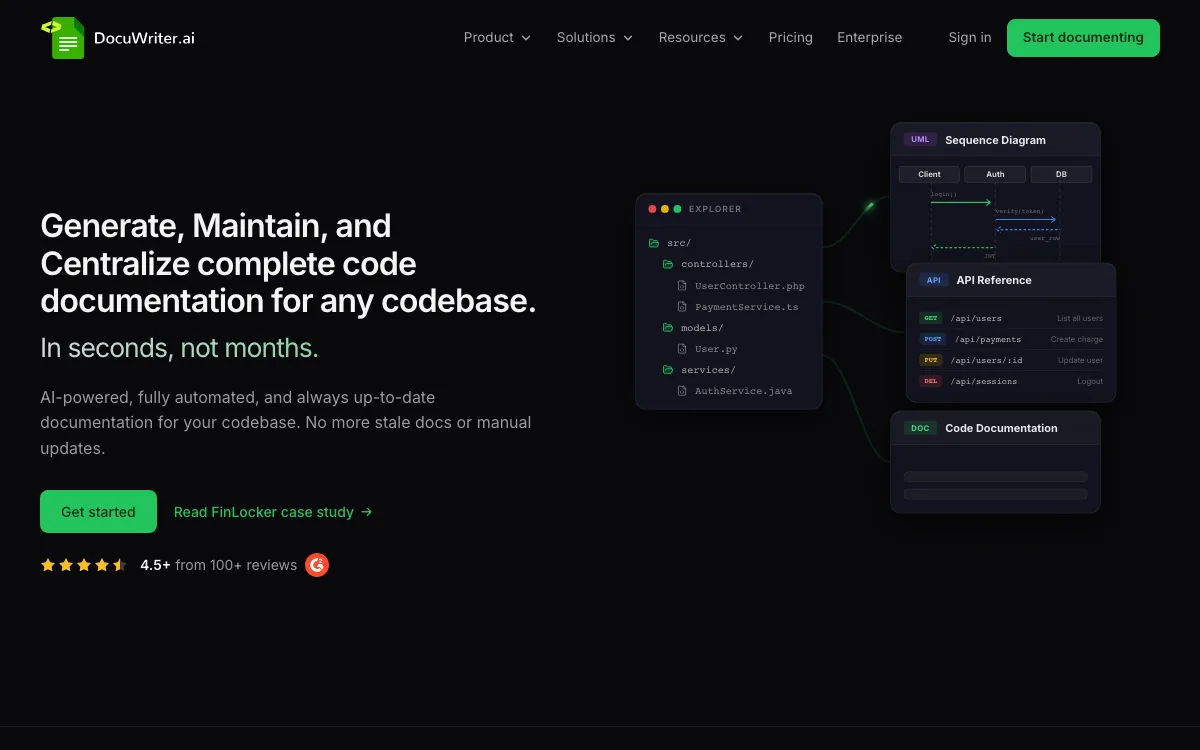Click the EXPLORER panel label
The image size is (1200, 750).
(715, 209)
